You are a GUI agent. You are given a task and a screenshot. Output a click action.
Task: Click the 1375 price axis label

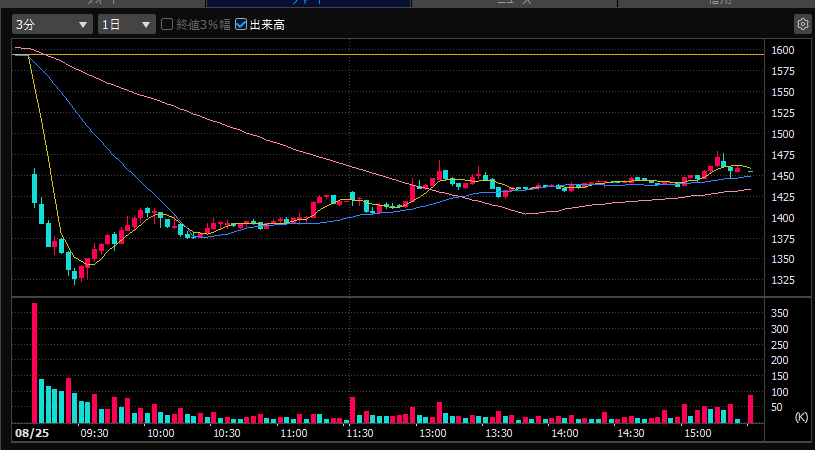pos(783,239)
